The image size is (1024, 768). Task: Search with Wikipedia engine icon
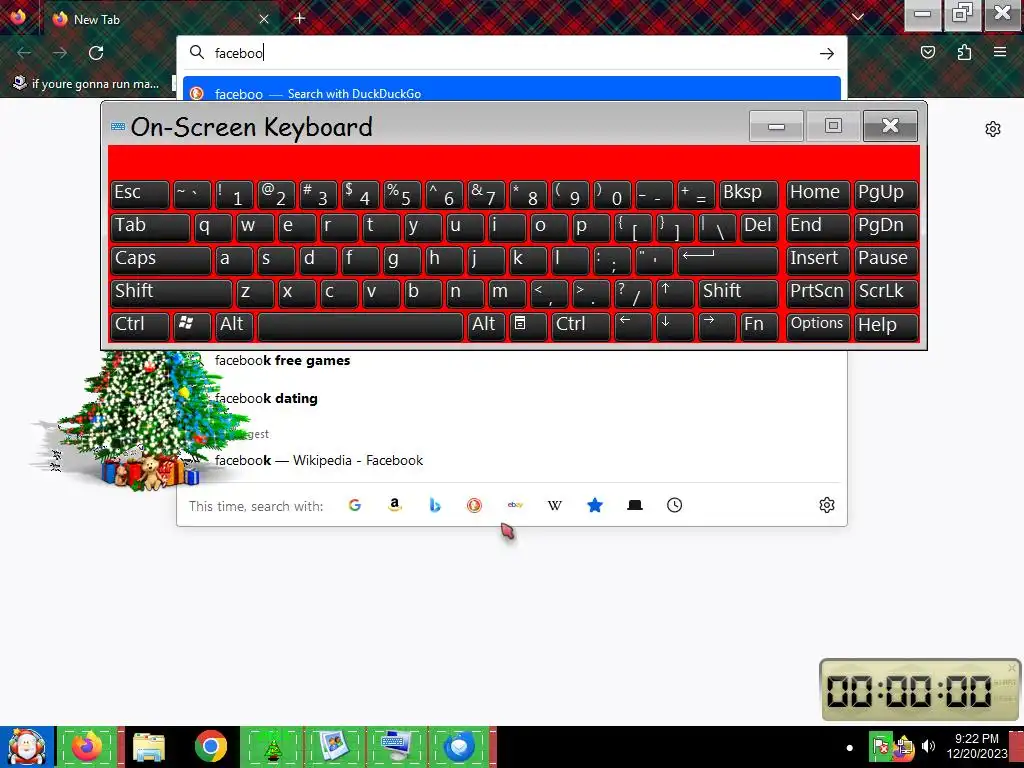[x=554, y=505]
